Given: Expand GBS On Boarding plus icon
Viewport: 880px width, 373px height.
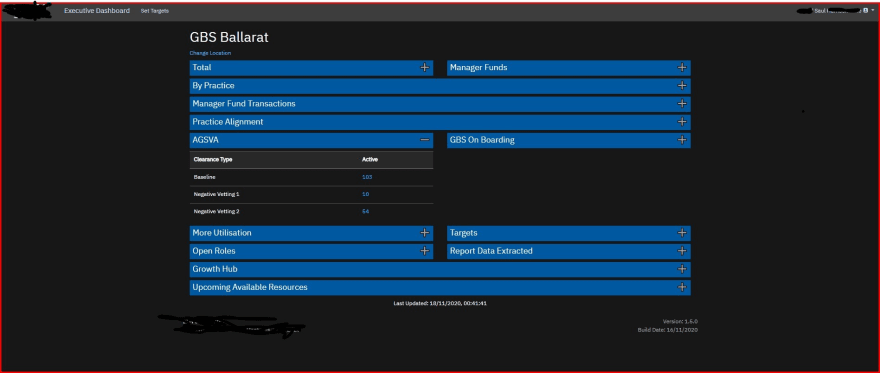Looking at the screenshot, I should 682,140.
